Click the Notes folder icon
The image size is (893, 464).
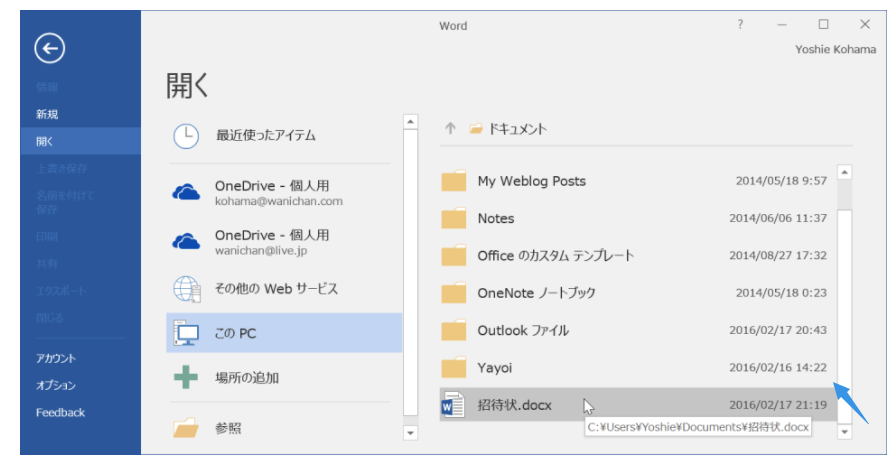[454, 218]
